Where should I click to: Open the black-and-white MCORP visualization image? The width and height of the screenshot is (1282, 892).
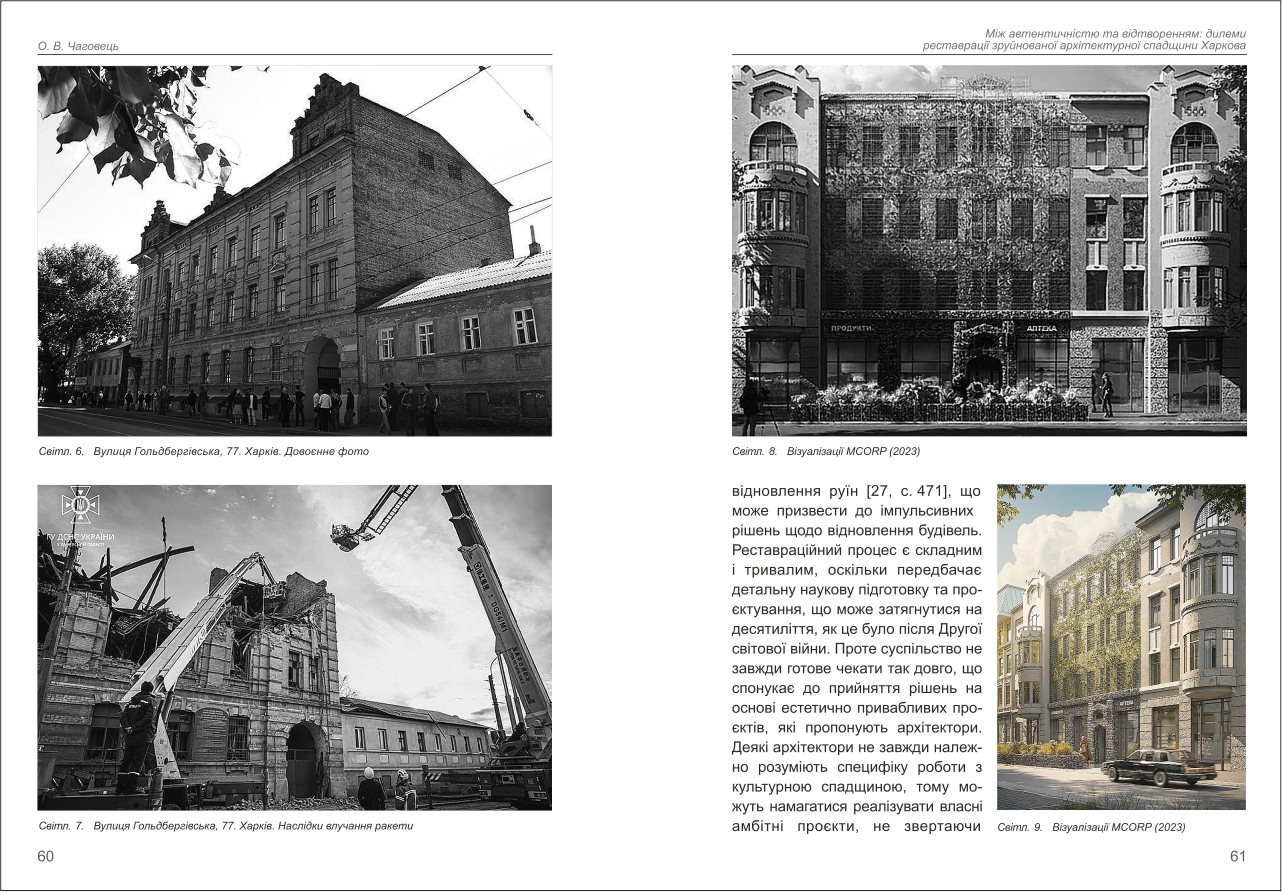click(x=988, y=250)
